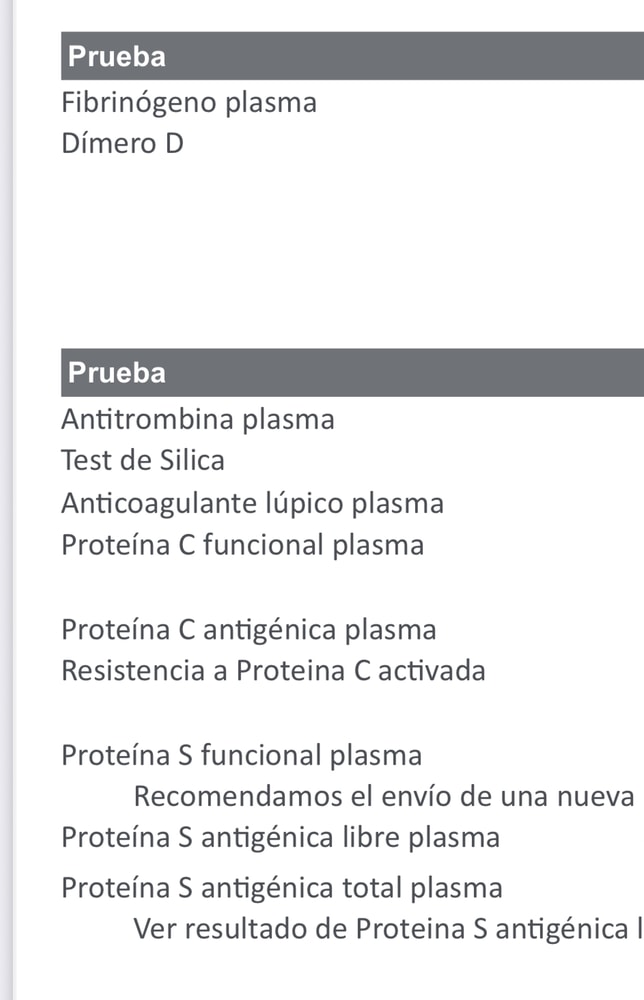Click Resistencia a Proteina C activada

pyautogui.click(x=273, y=671)
